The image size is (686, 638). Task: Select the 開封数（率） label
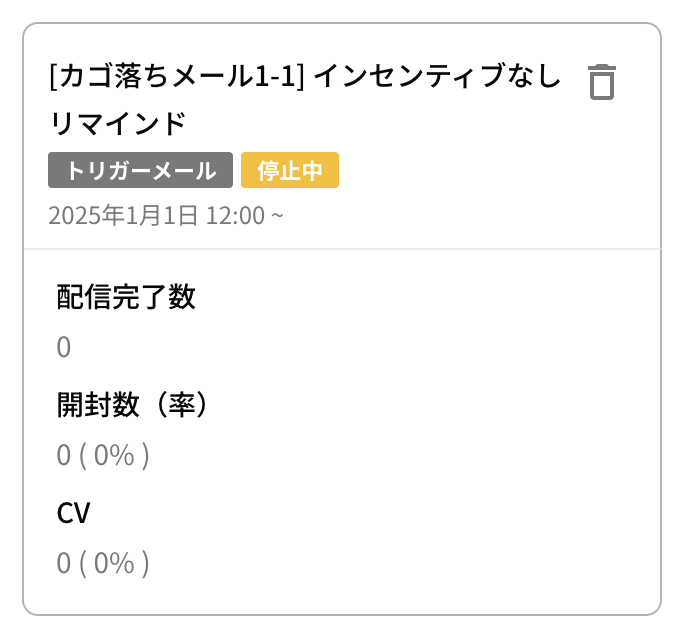click(x=131, y=405)
